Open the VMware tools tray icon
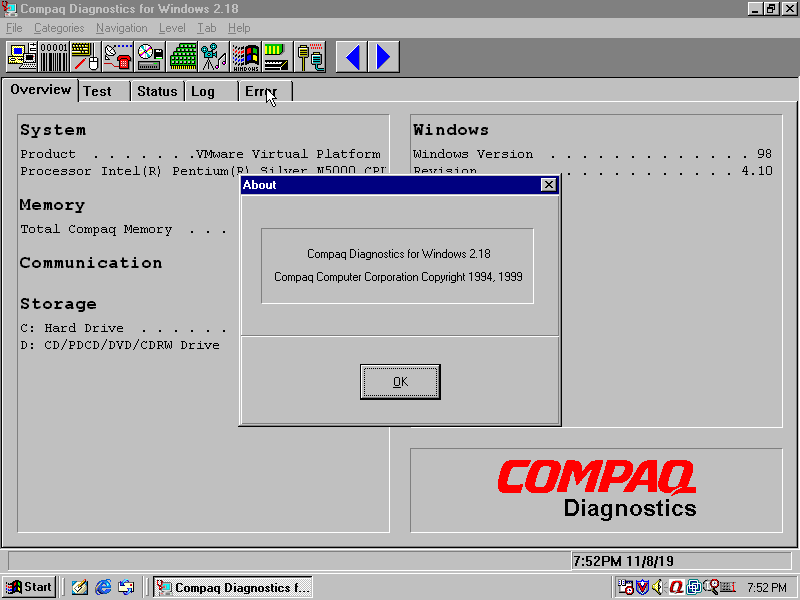Image resolution: width=800 pixels, height=600 pixels. pyautogui.click(x=693, y=587)
